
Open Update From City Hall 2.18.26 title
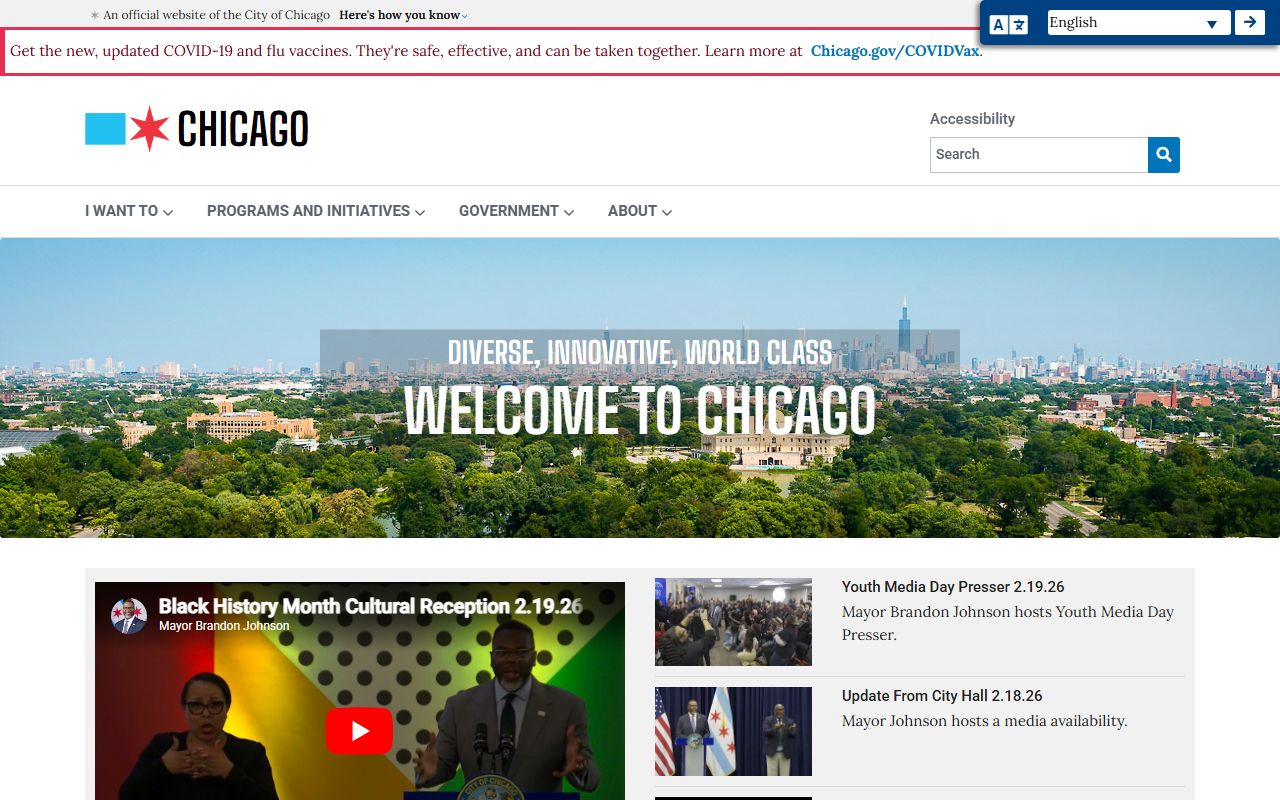pyautogui.click(x=942, y=696)
